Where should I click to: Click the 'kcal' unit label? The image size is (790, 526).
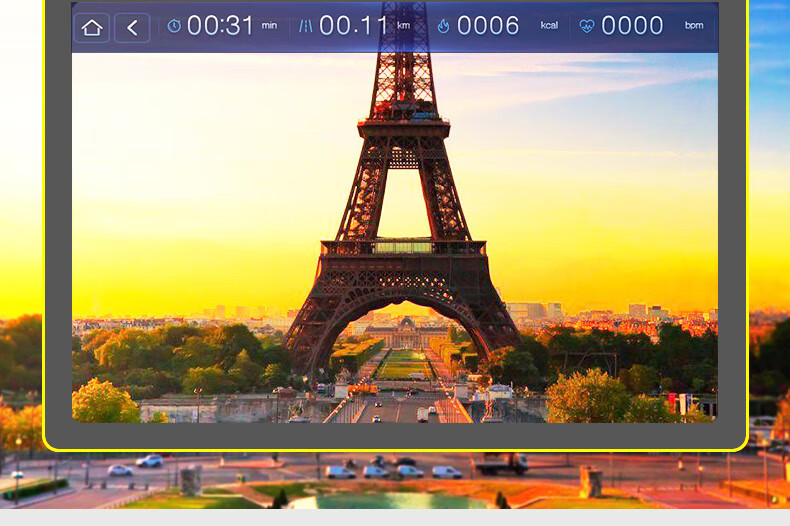[x=549, y=26]
